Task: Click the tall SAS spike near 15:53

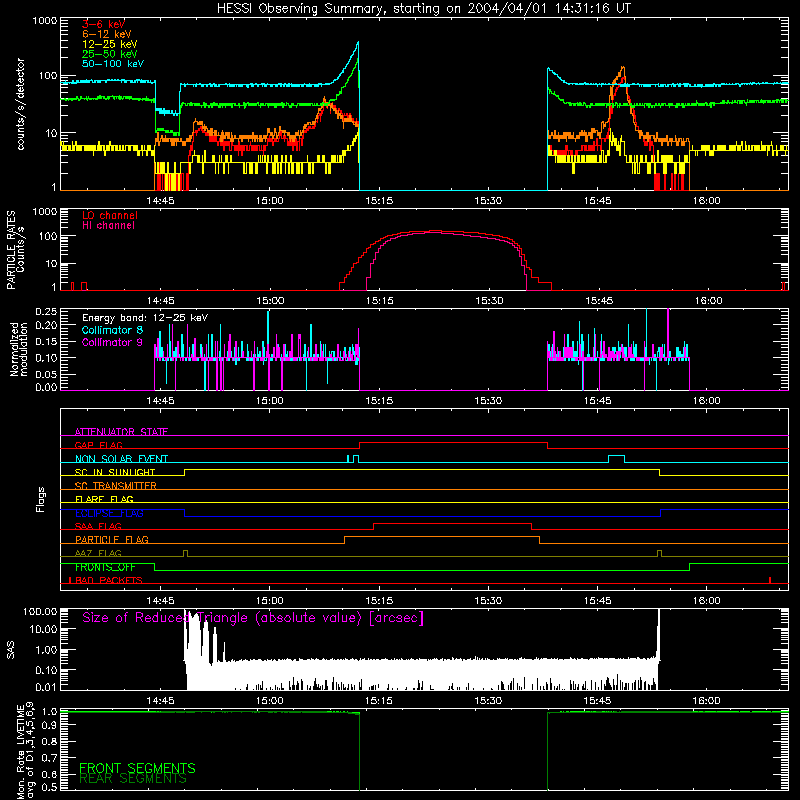Action: [659, 633]
